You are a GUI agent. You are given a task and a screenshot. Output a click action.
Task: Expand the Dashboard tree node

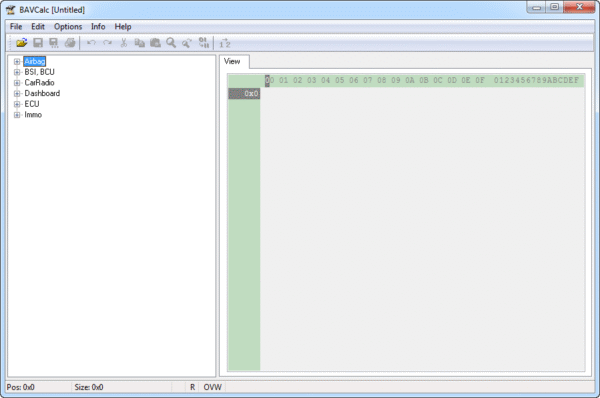[x=17, y=93]
